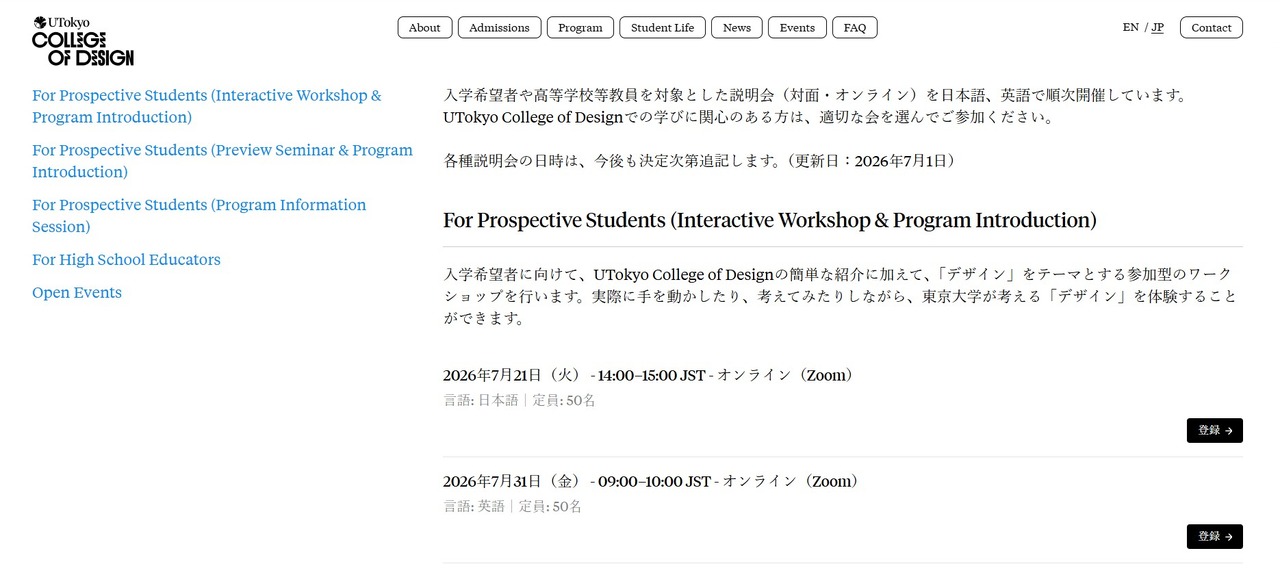Jump to Preview Seminar & Program Introduction link

tap(222, 161)
